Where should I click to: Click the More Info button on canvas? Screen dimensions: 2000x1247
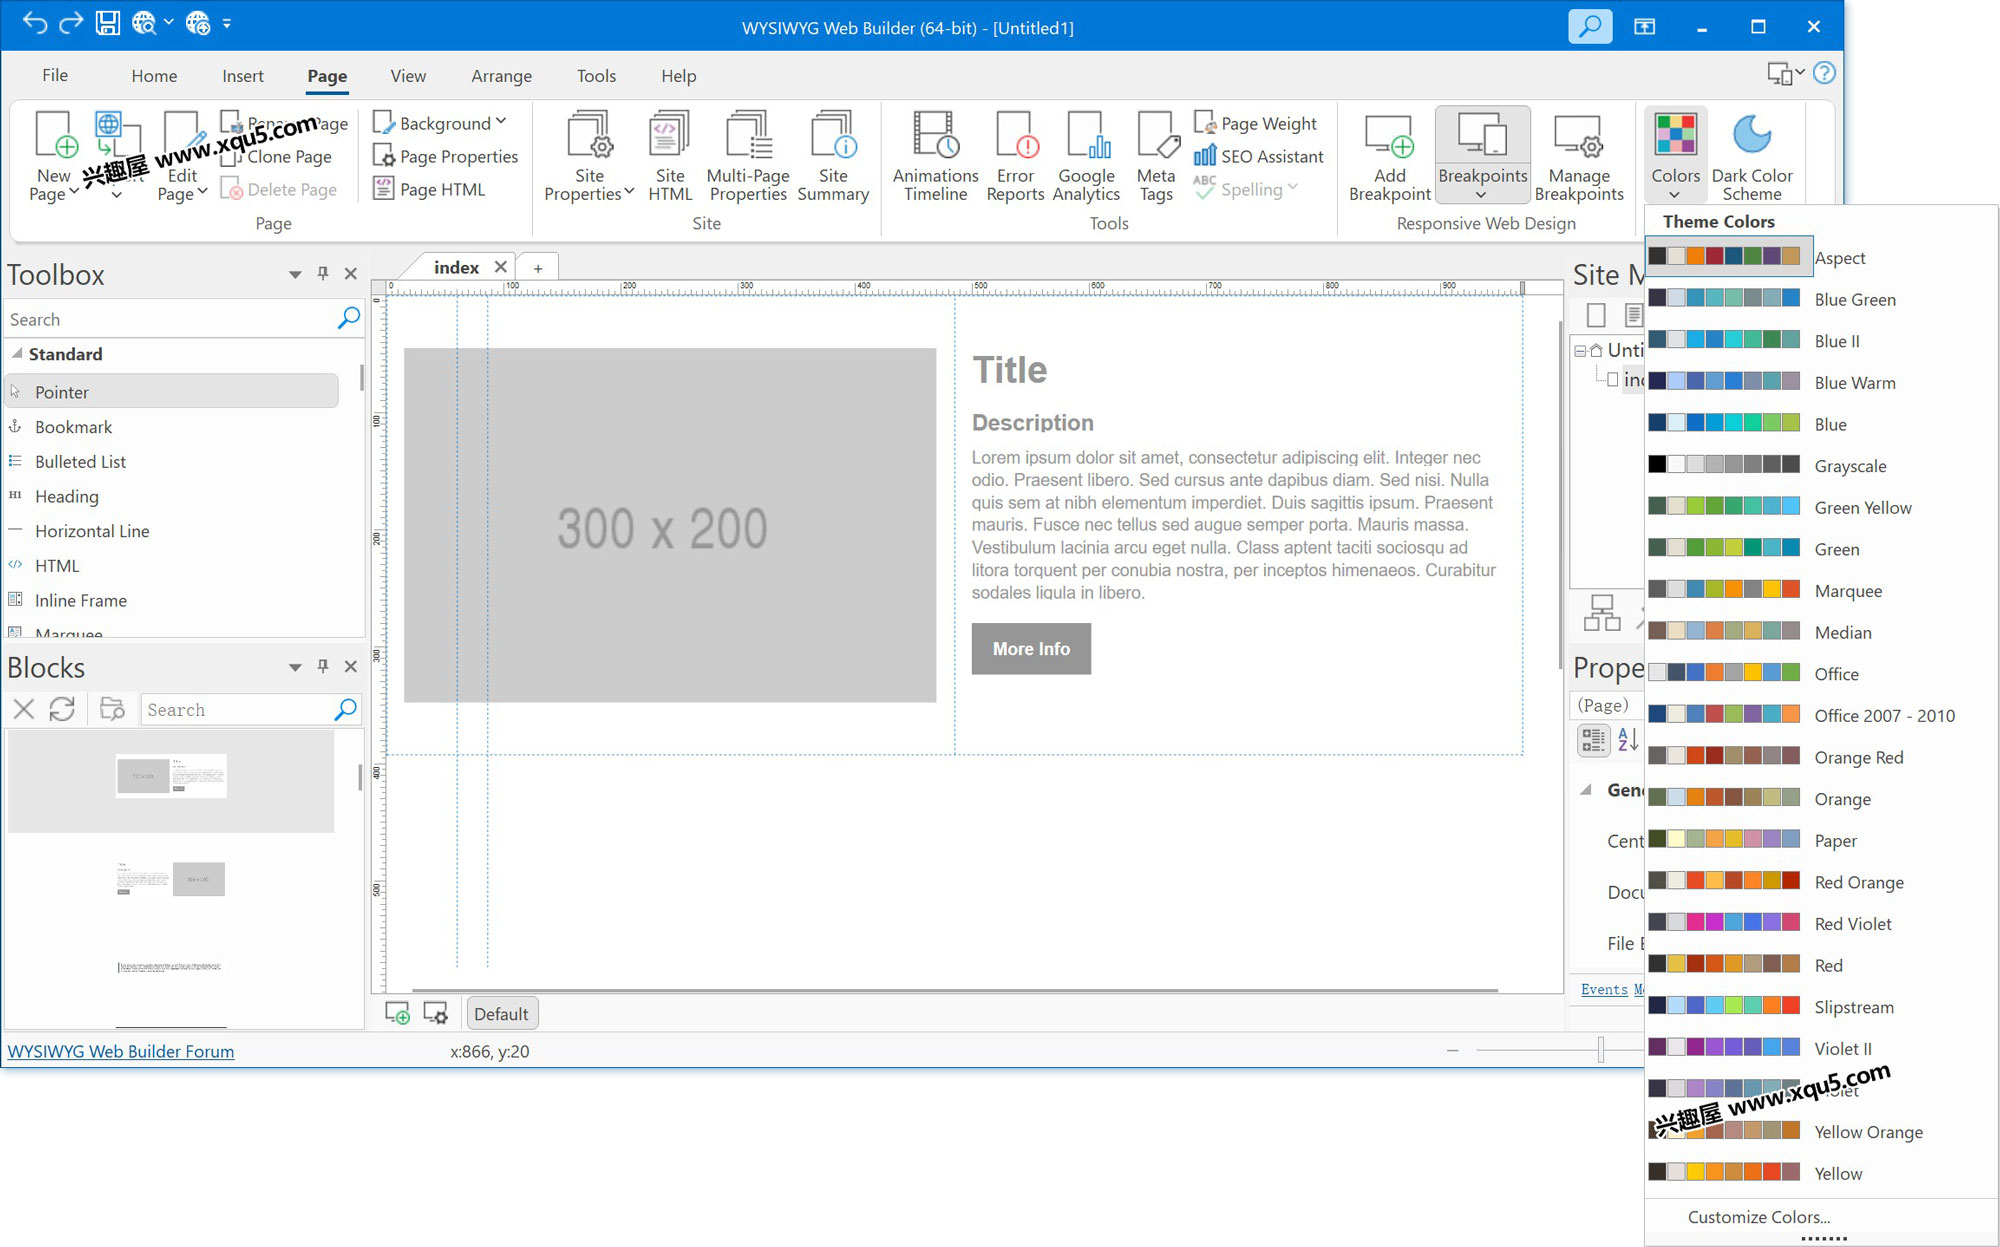pyautogui.click(x=1031, y=648)
